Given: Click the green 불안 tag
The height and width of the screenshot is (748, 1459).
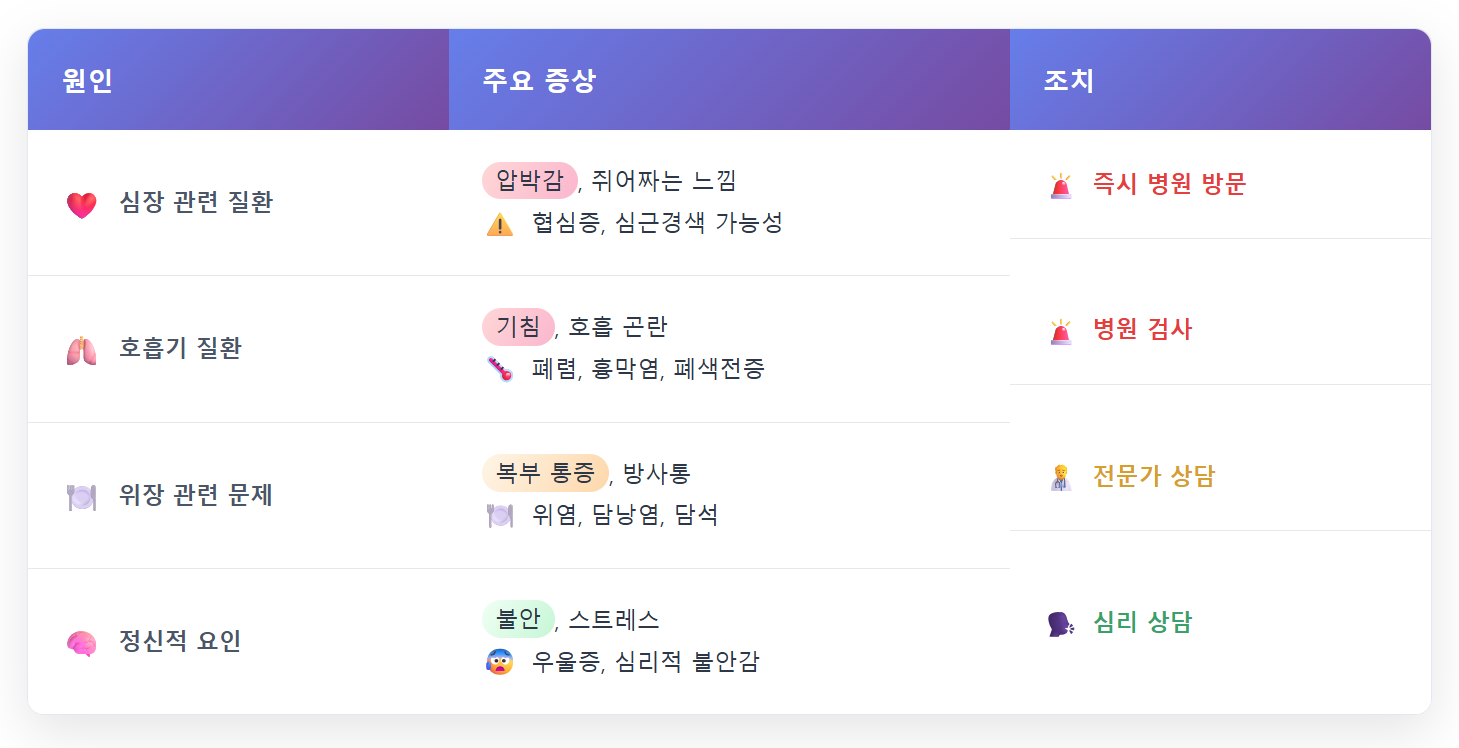Looking at the screenshot, I should (x=518, y=619).
